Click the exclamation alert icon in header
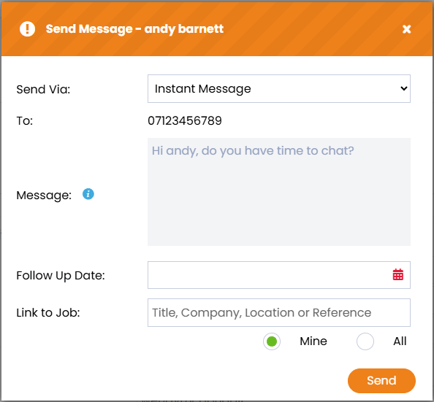The width and height of the screenshot is (434, 402). [27, 29]
